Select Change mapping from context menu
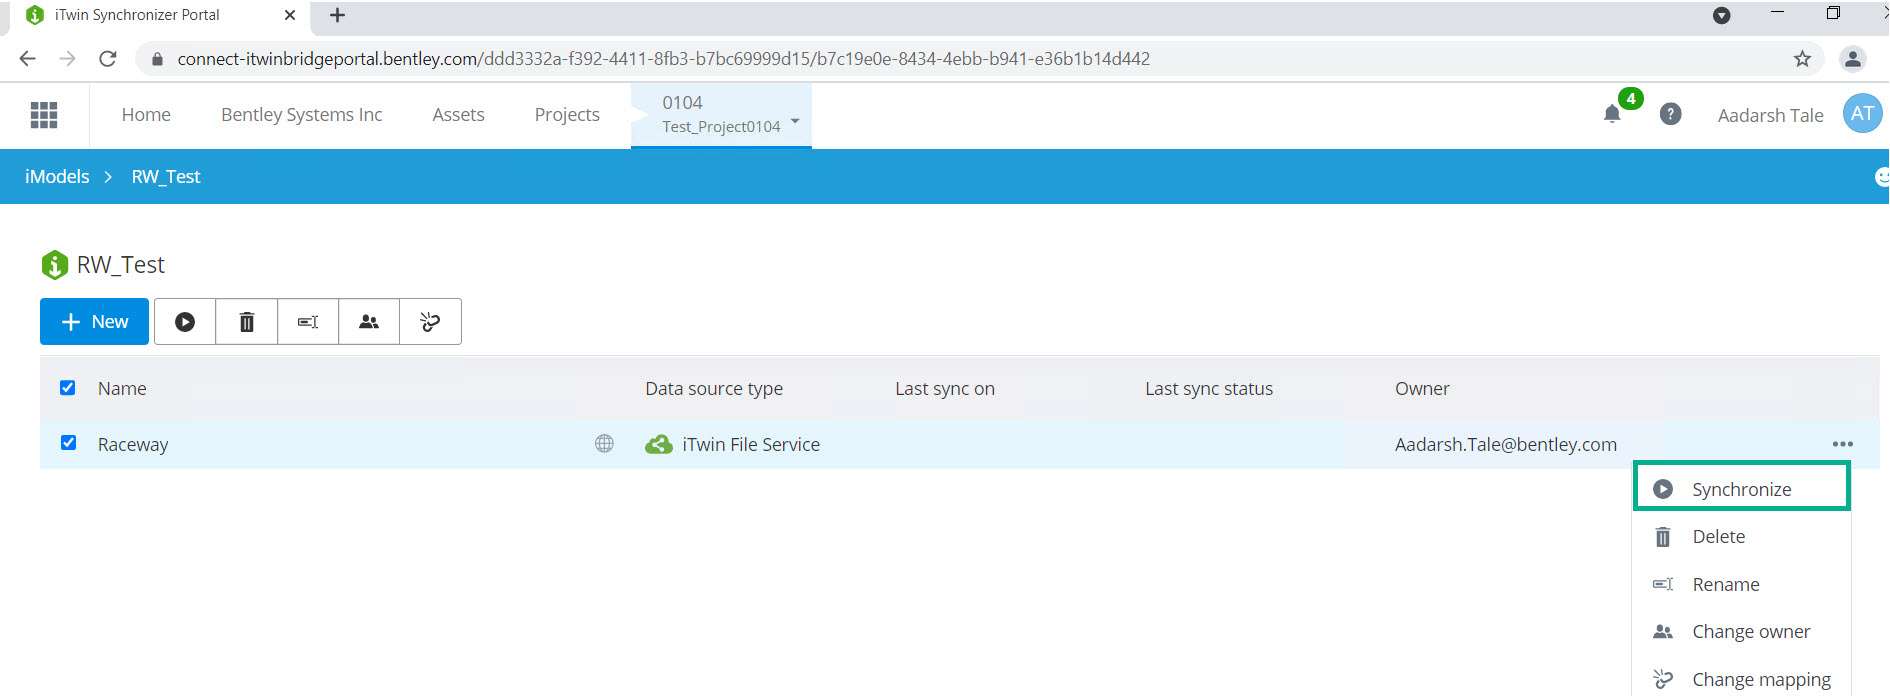 tap(1742, 679)
